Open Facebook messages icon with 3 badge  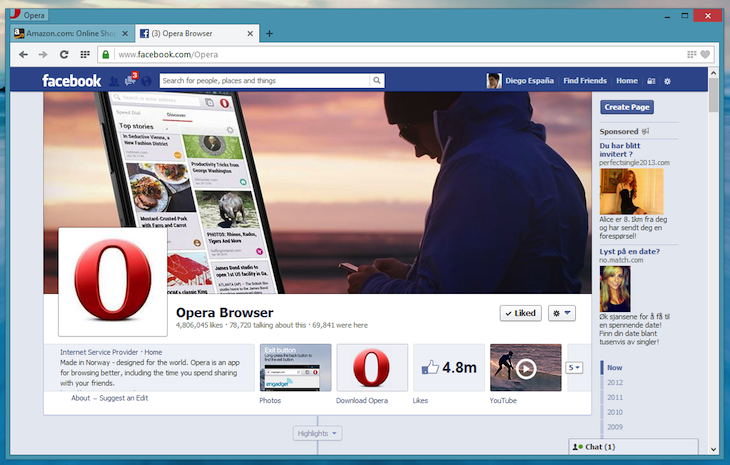[x=130, y=81]
